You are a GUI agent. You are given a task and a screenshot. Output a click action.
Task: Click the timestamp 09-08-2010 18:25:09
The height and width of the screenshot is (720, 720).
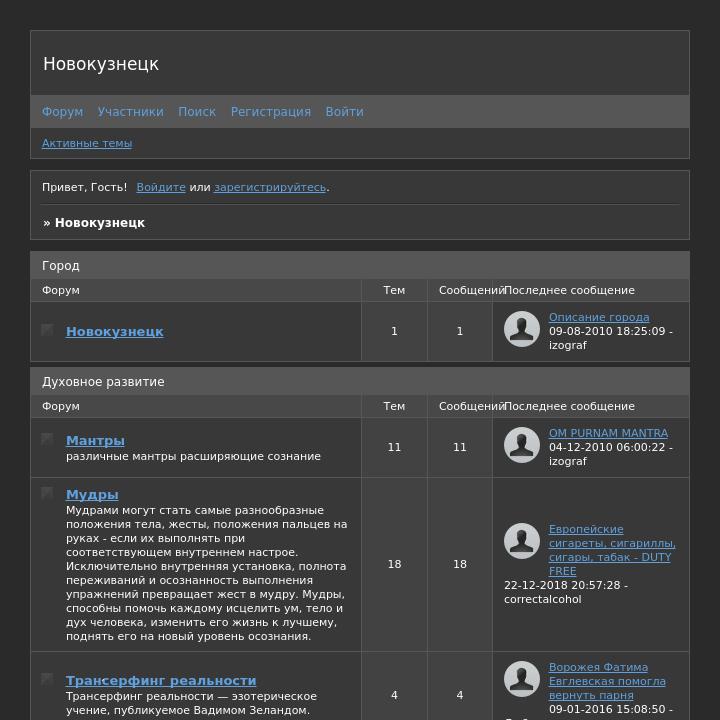(x=607, y=331)
